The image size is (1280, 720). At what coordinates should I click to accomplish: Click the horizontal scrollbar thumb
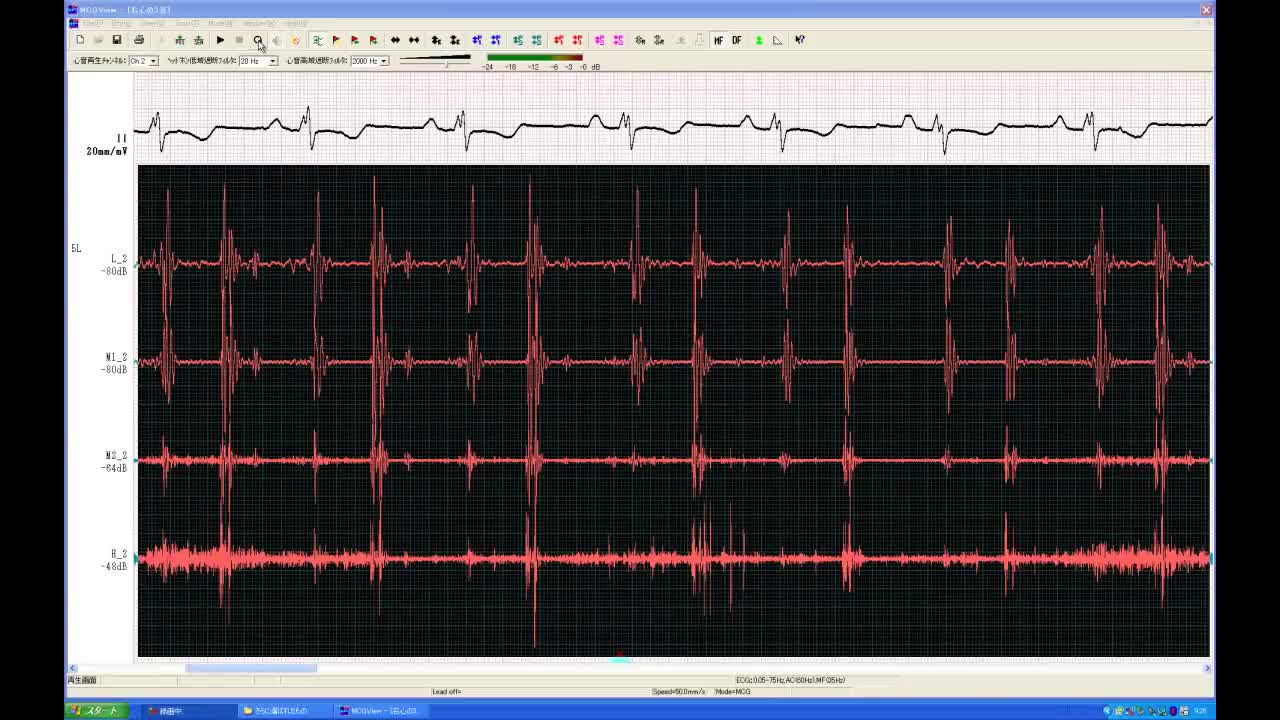pos(250,668)
